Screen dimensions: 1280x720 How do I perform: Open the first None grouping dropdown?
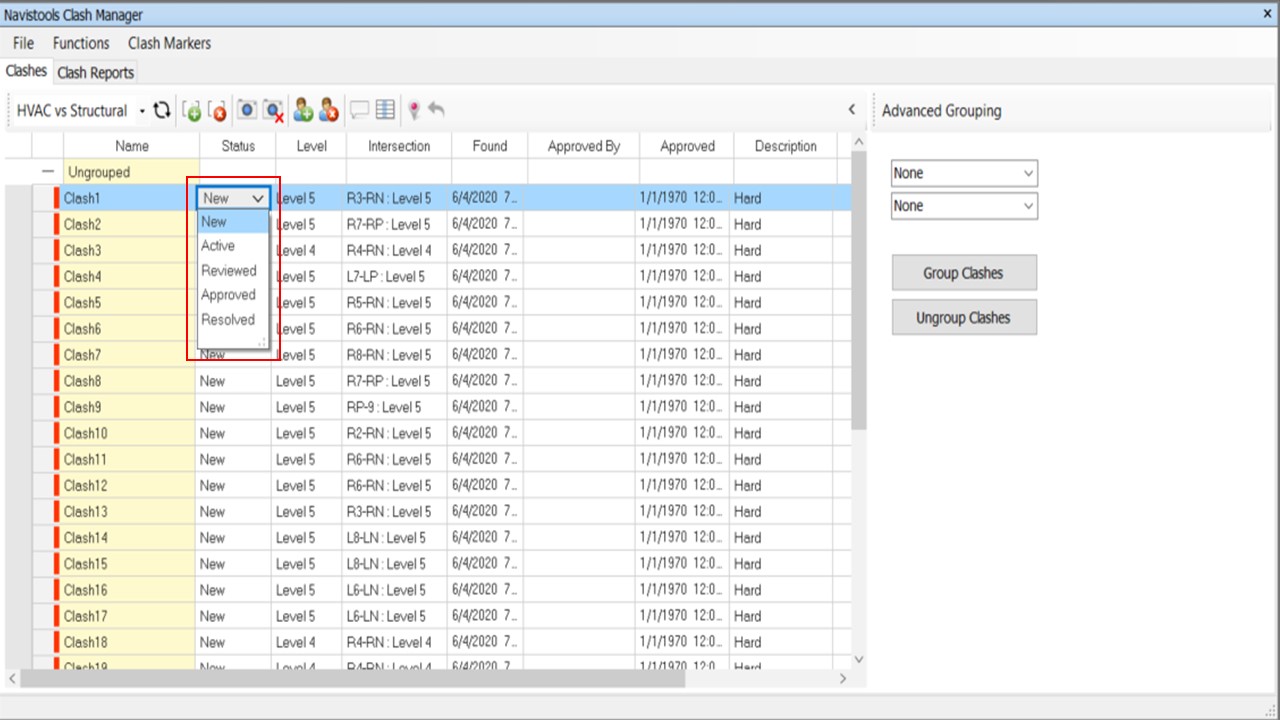point(964,173)
